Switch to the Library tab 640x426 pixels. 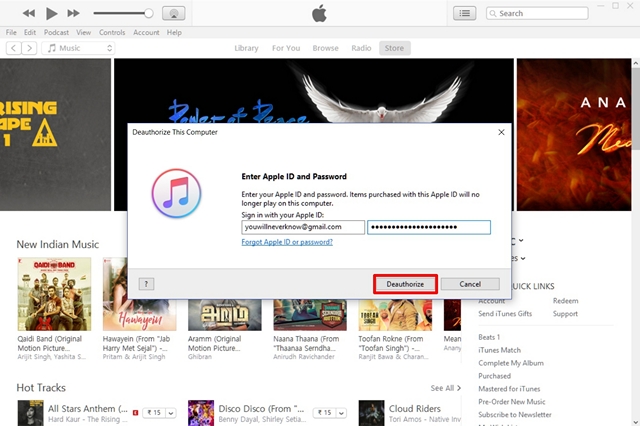point(246,48)
